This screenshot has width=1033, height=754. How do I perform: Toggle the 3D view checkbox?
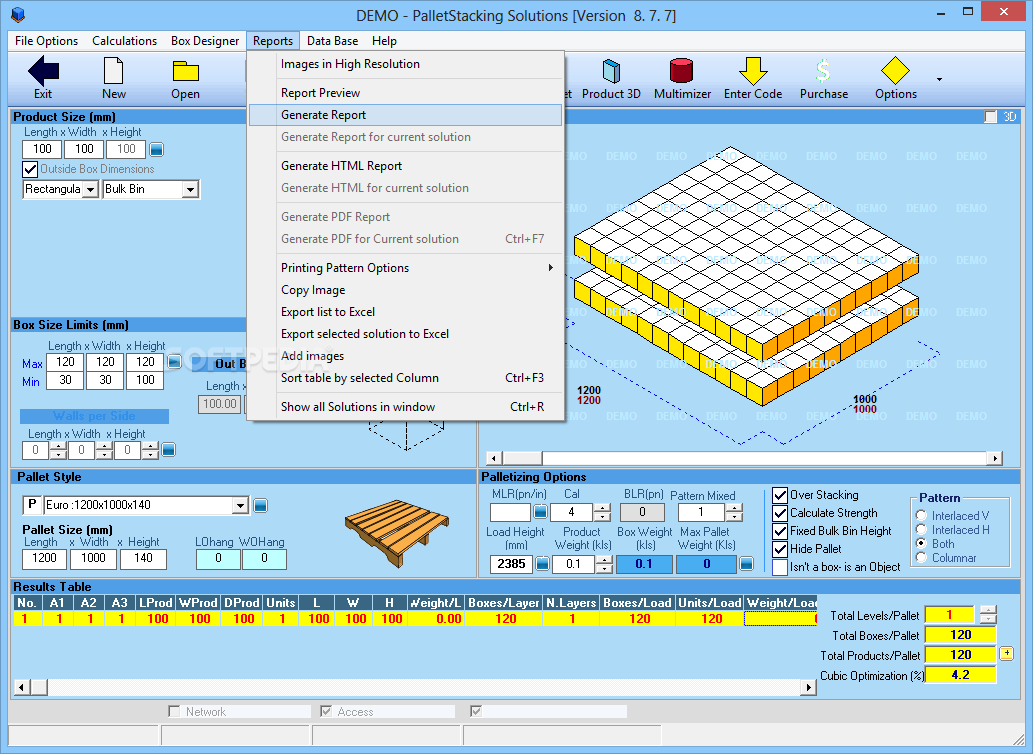(x=990, y=117)
